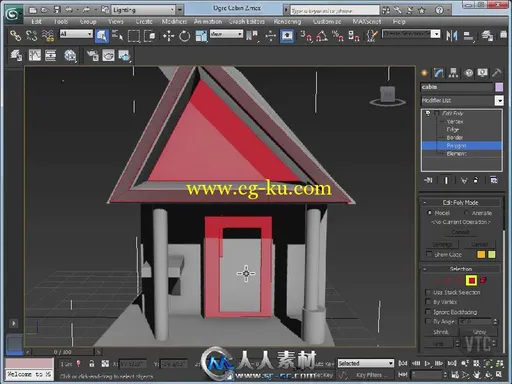The height and width of the screenshot is (384, 512).
Task: Click the Unlink Selection tool
Action: [x=32, y=36]
